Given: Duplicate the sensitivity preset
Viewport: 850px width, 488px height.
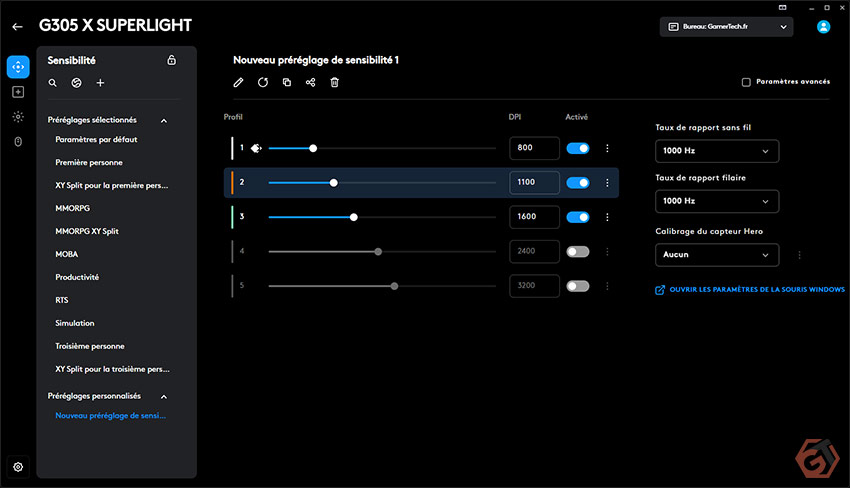Looking at the screenshot, I should [x=287, y=82].
